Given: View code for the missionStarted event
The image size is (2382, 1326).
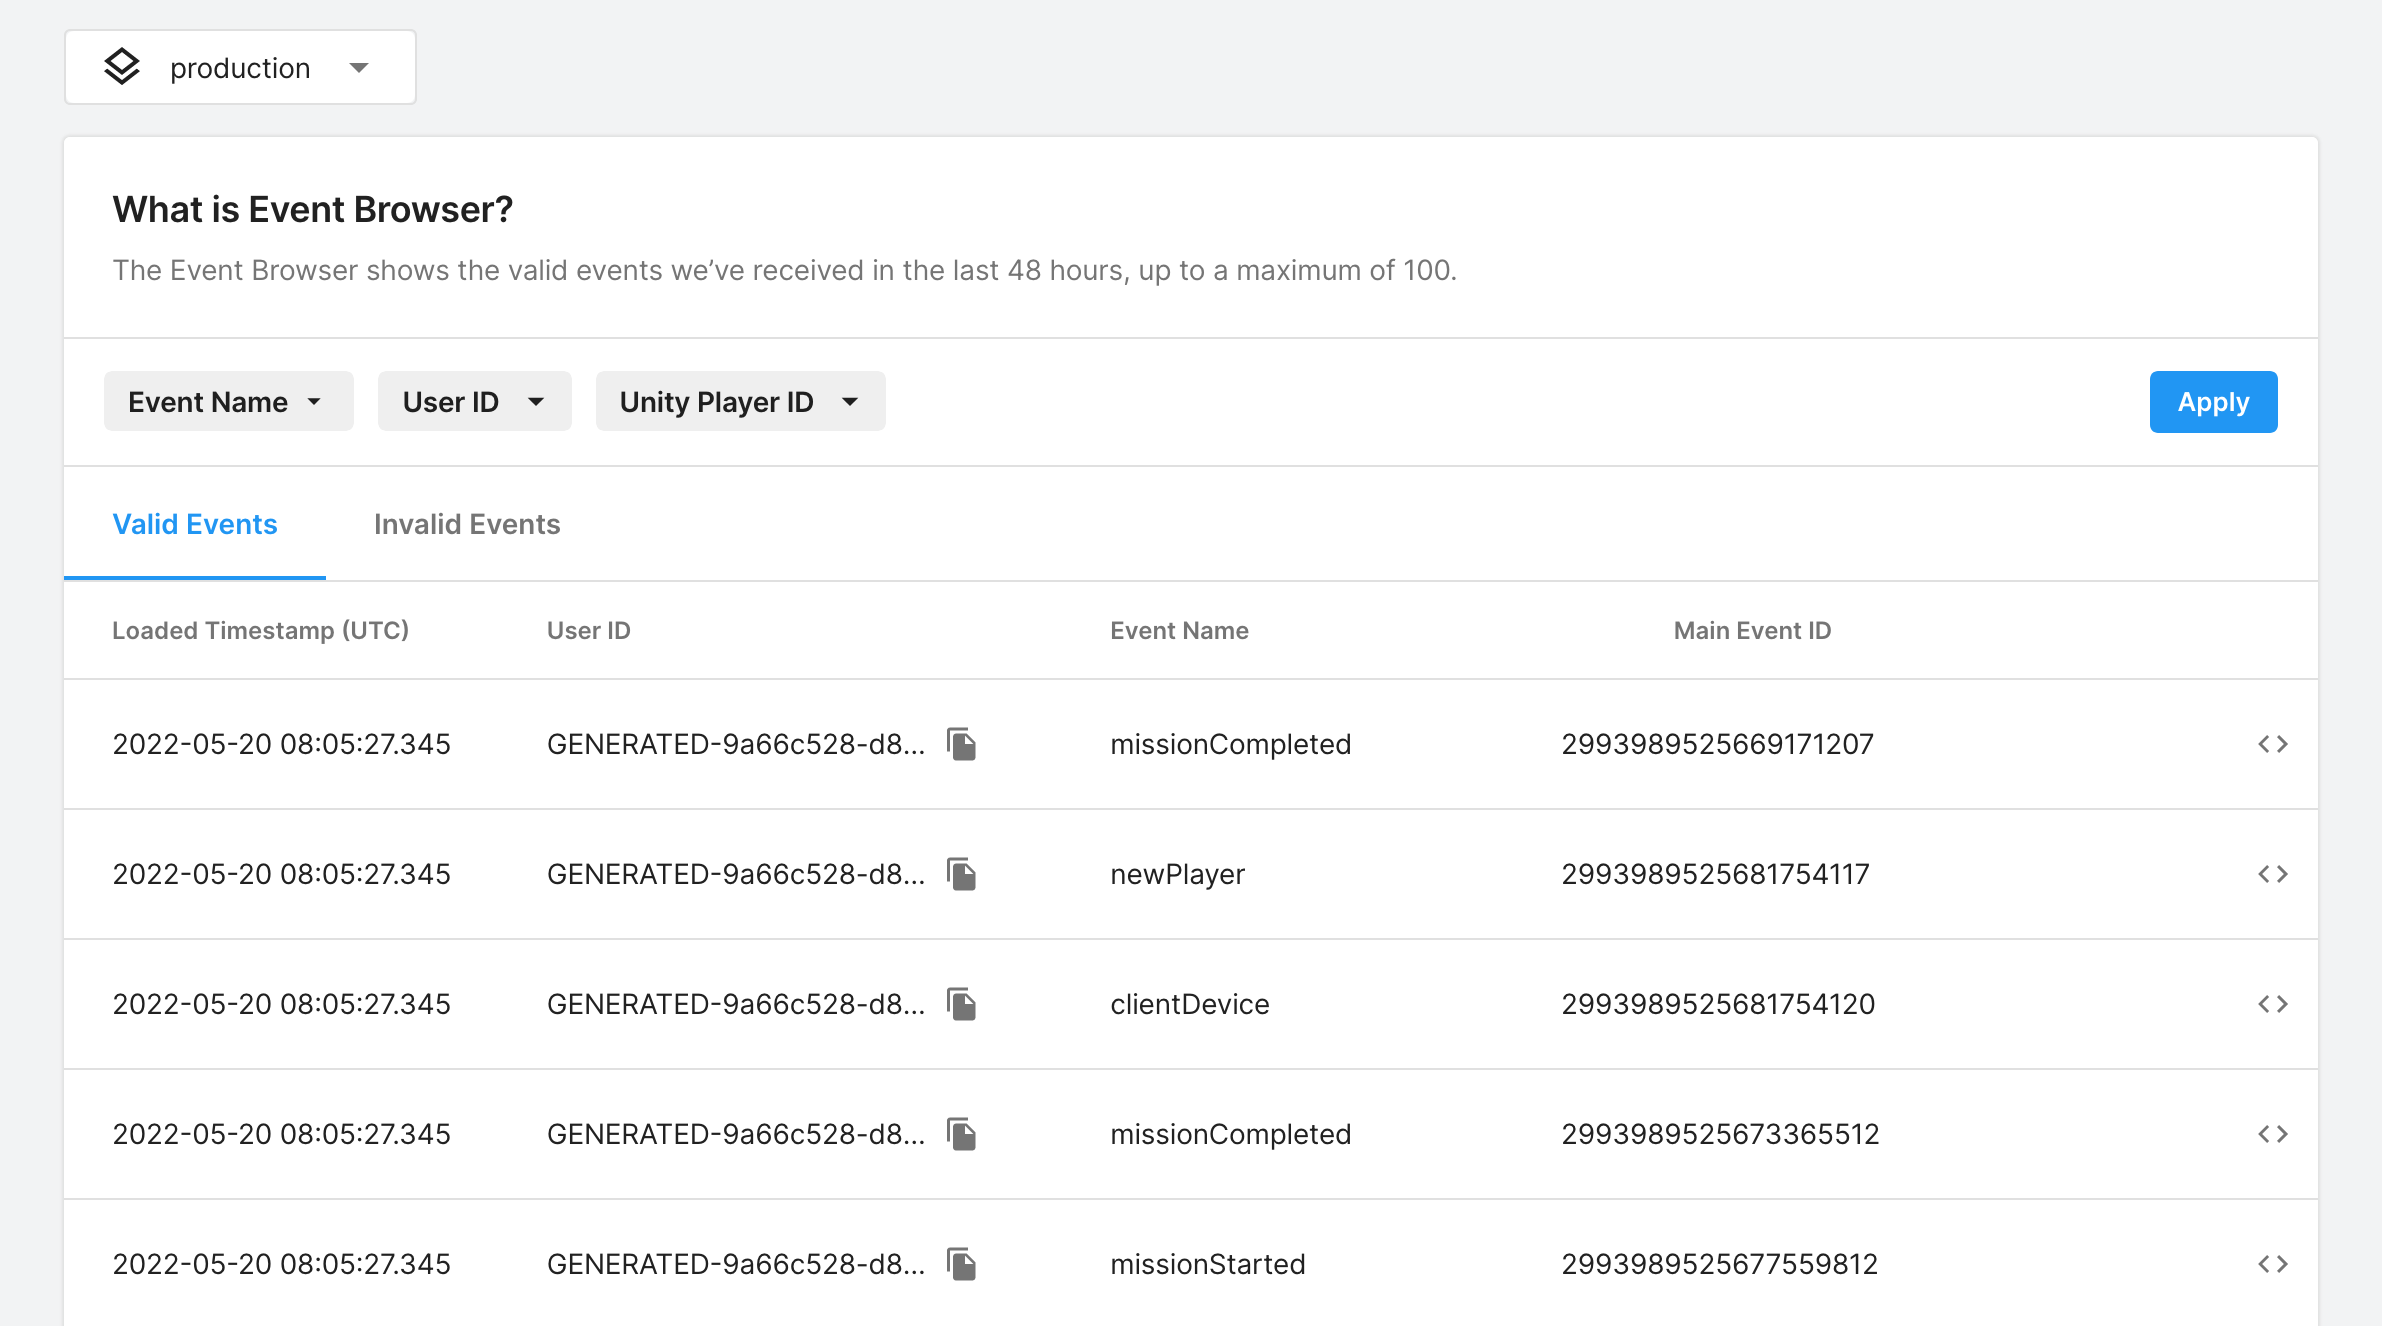Looking at the screenshot, I should [2272, 1264].
